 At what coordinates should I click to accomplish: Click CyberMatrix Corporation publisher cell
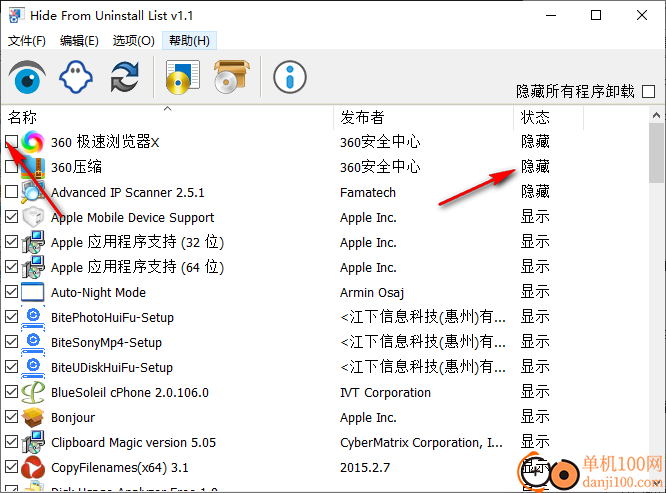[421, 443]
